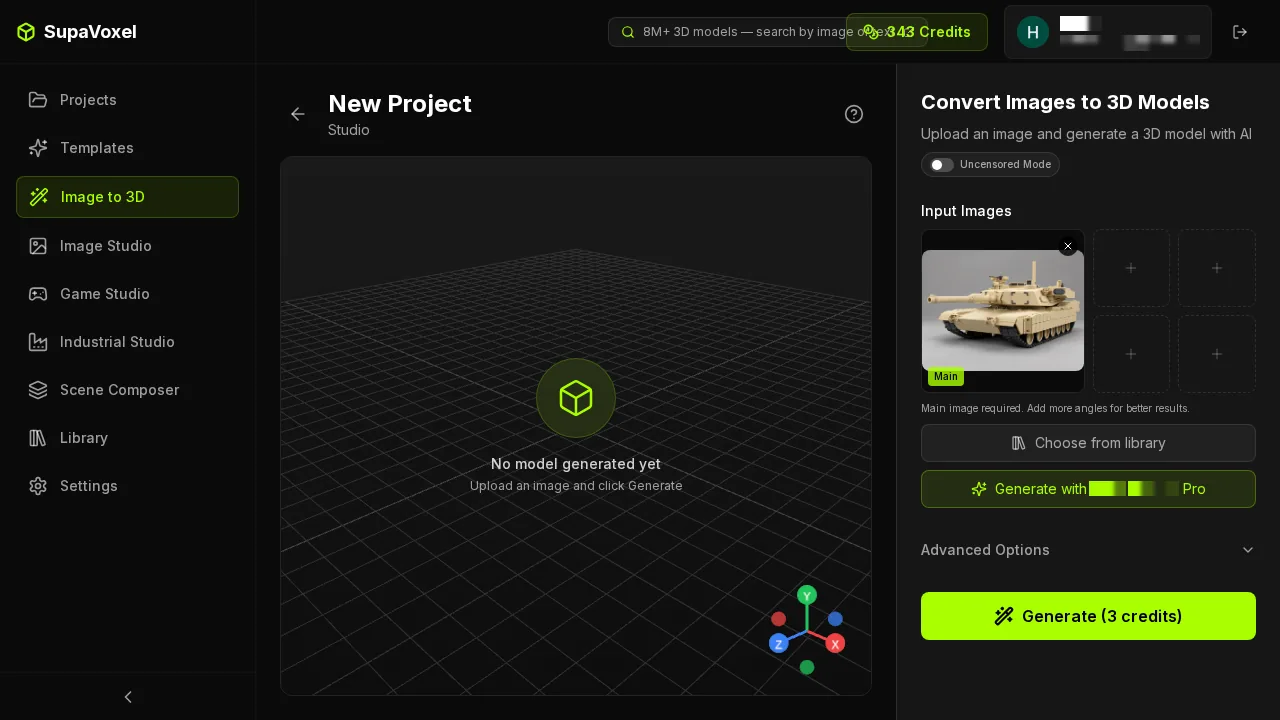Go back with the left arrow icon
The image size is (1280, 720).
pos(298,114)
